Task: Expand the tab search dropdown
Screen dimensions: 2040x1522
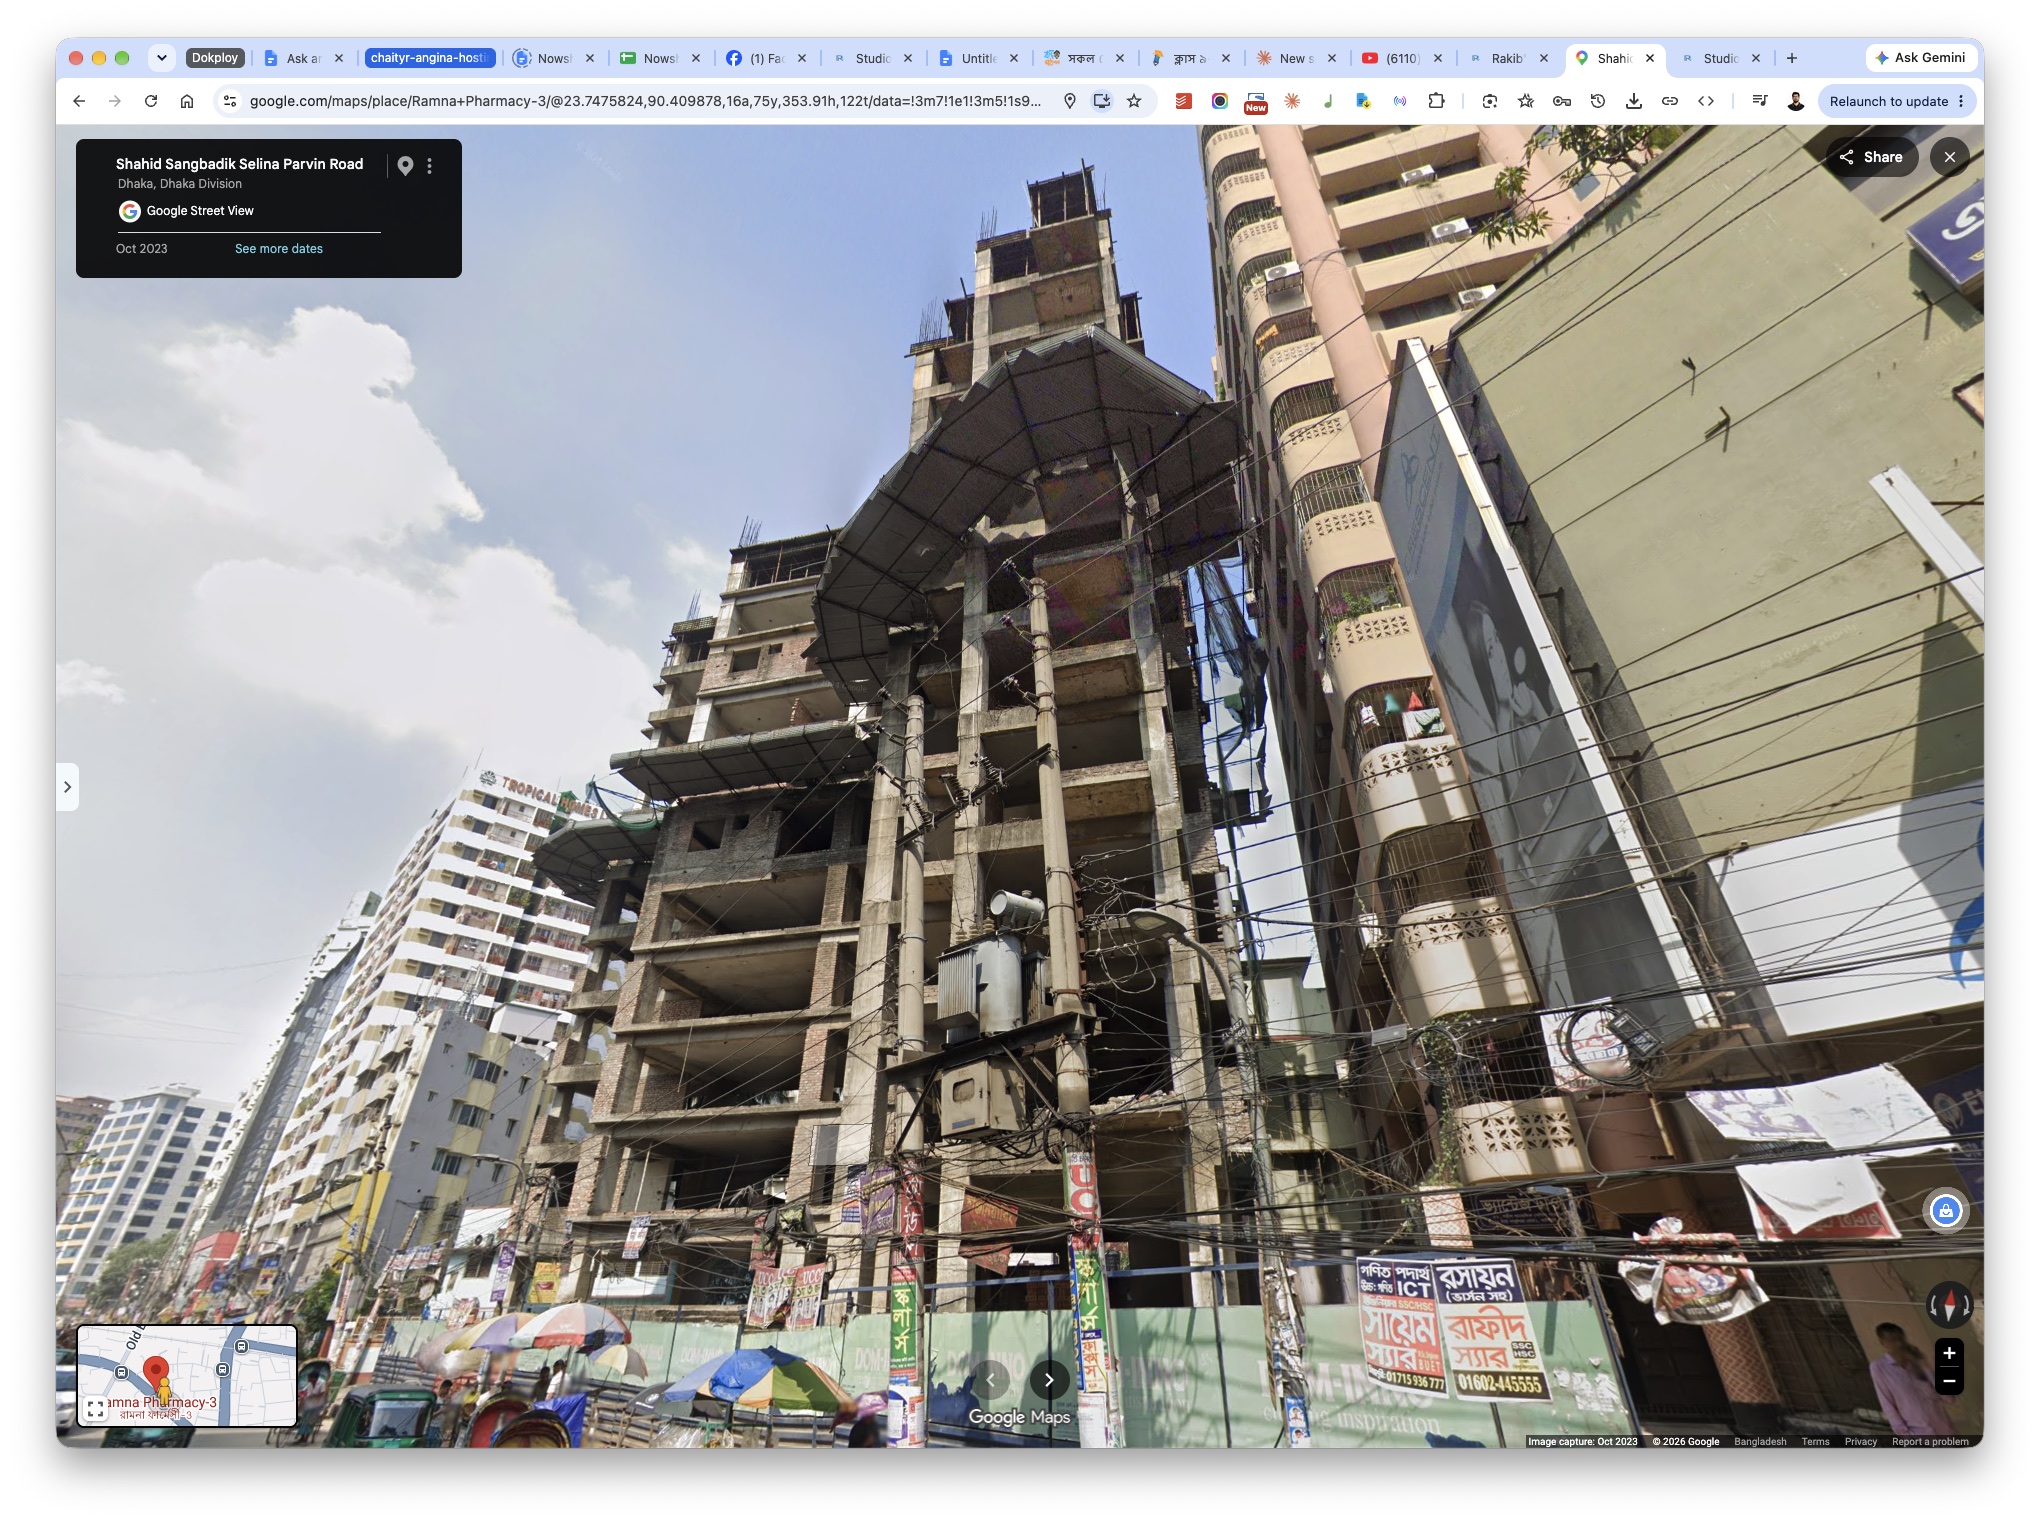Action: tap(162, 58)
